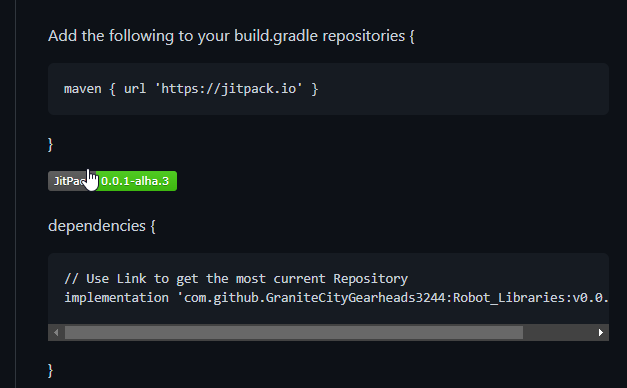Click the '// Use Link to get' comment

[x=236, y=279]
